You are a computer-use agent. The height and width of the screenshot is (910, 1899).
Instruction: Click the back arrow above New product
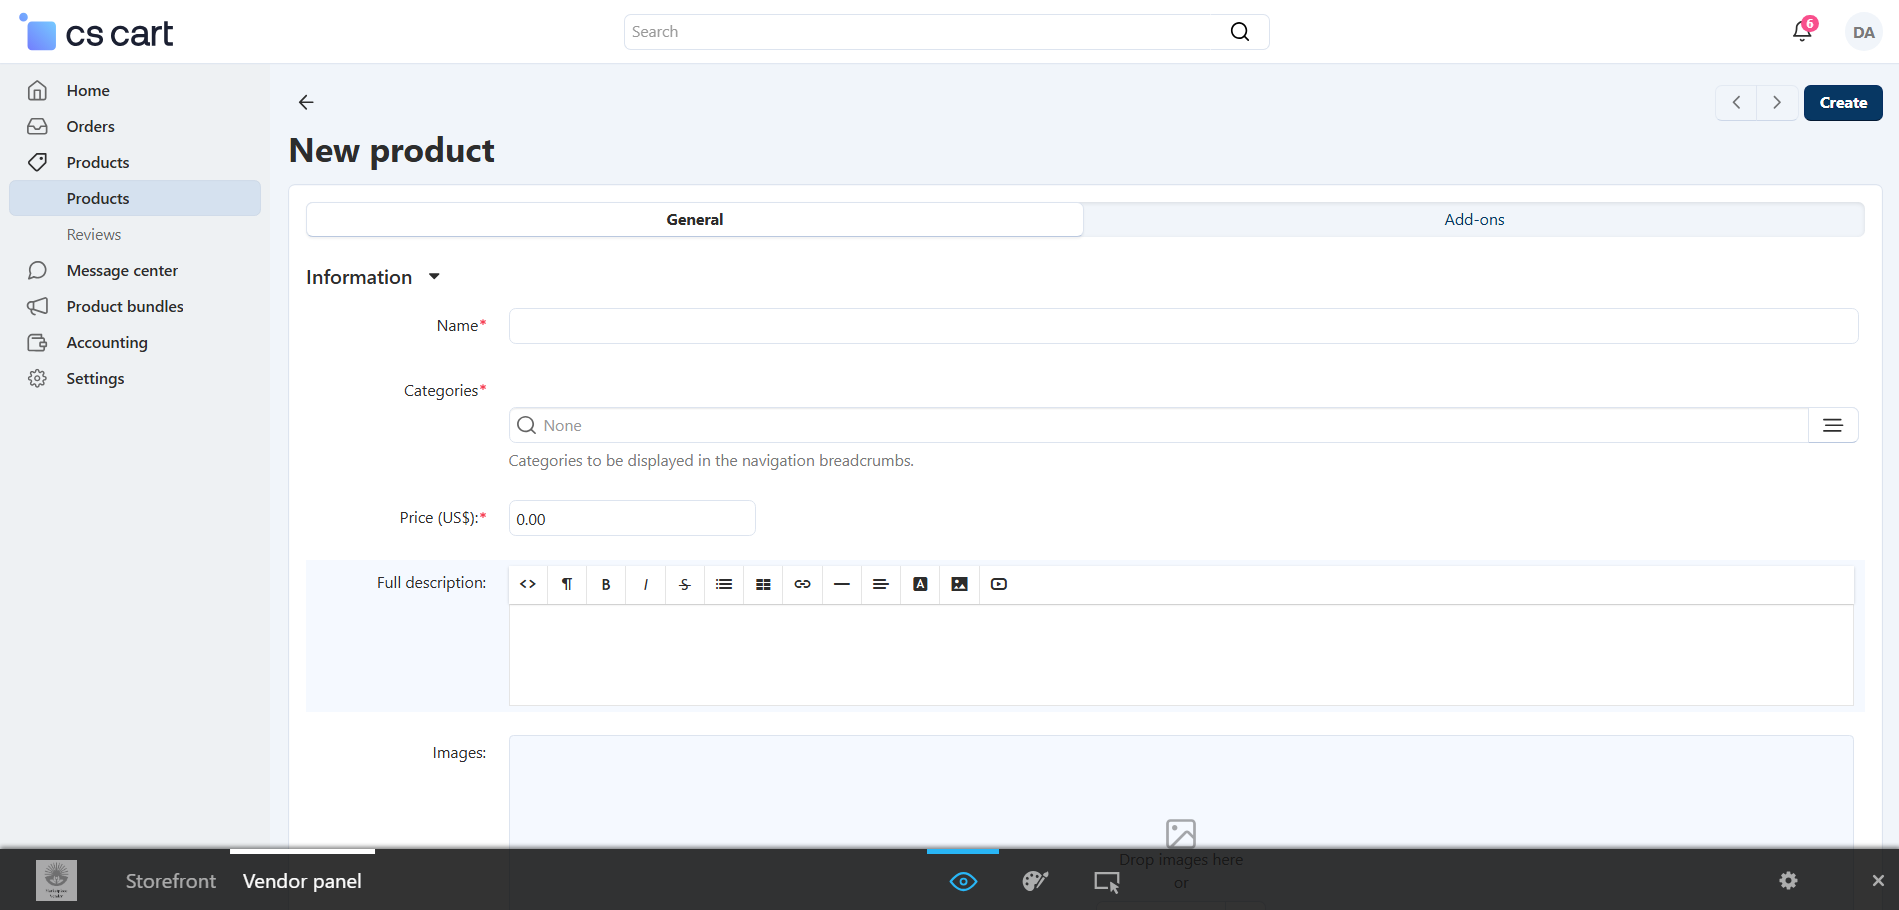tap(306, 102)
